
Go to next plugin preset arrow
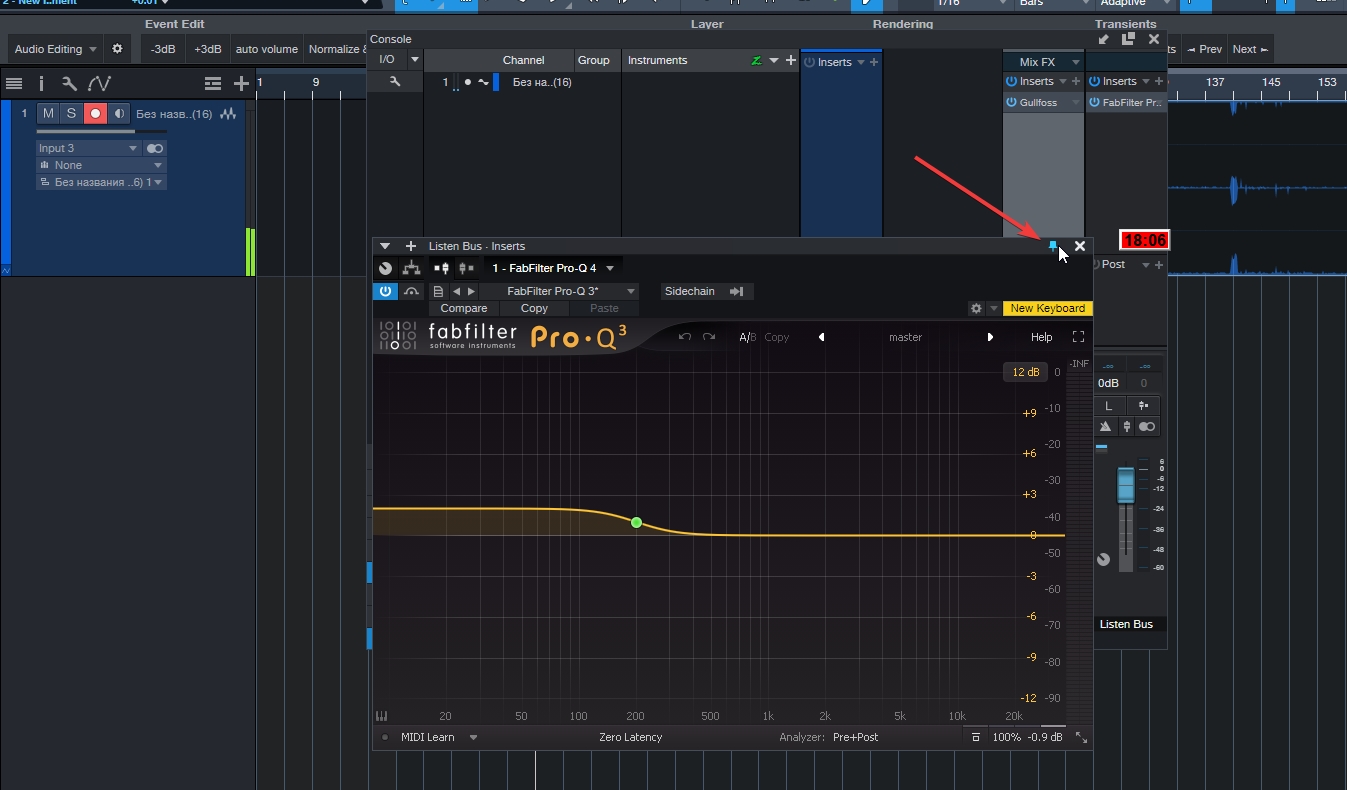coord(472,291)
